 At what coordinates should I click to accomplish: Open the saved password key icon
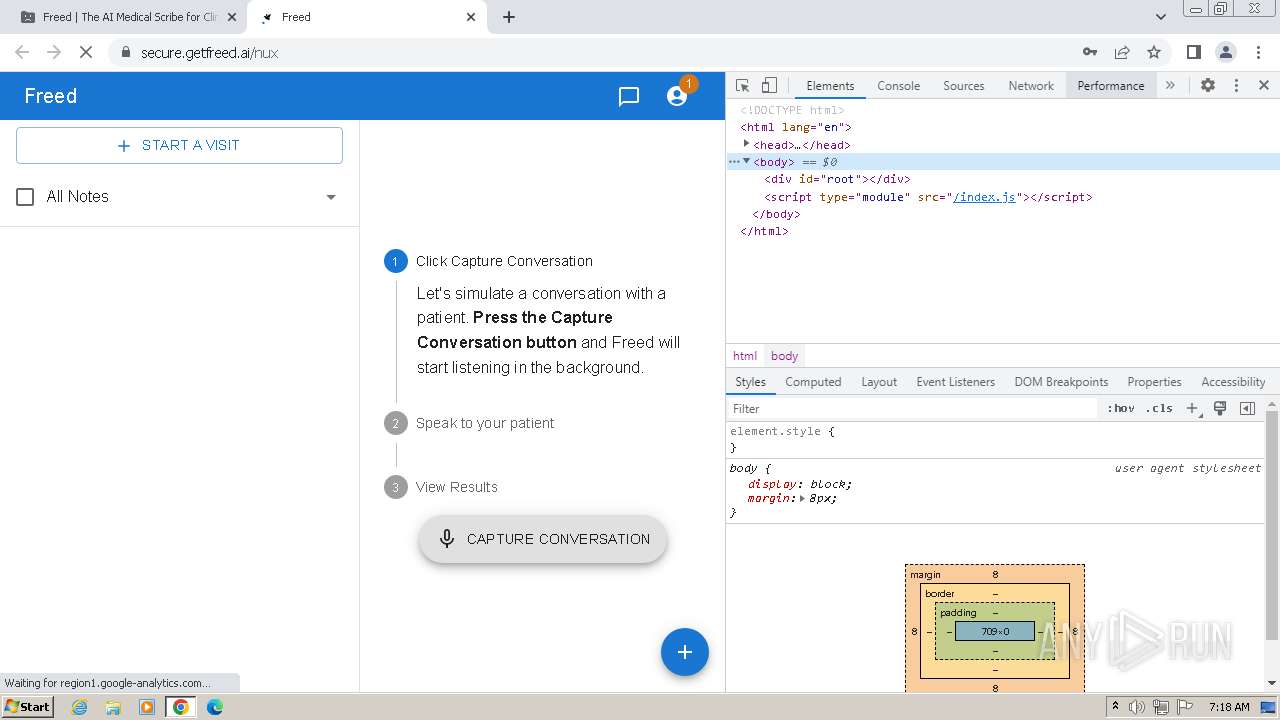click(1090, 52)
